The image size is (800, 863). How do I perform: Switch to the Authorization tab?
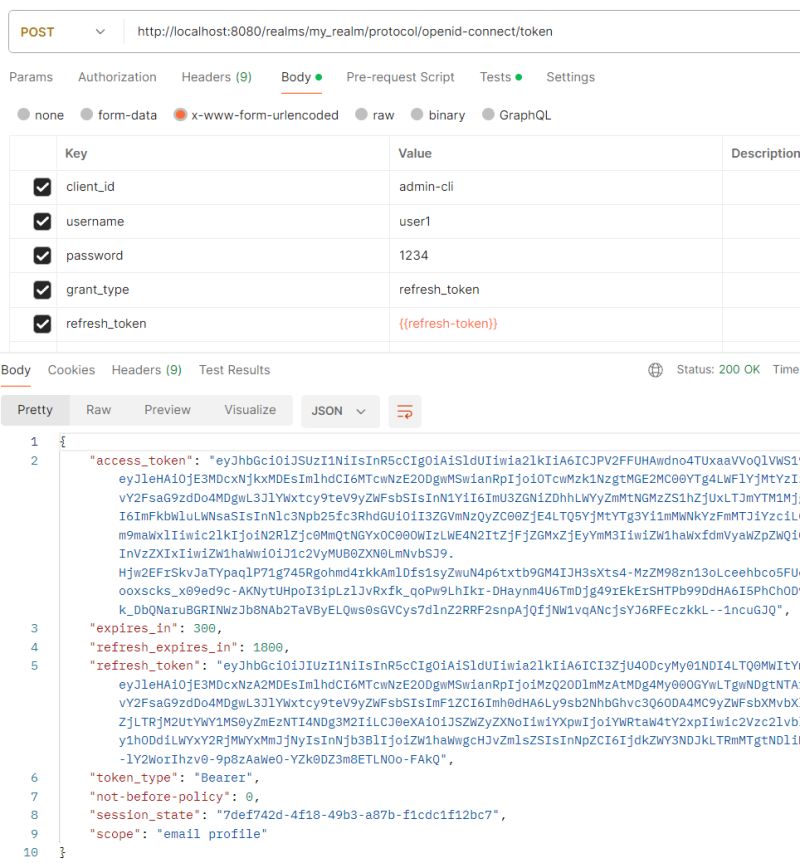(117, 76)
